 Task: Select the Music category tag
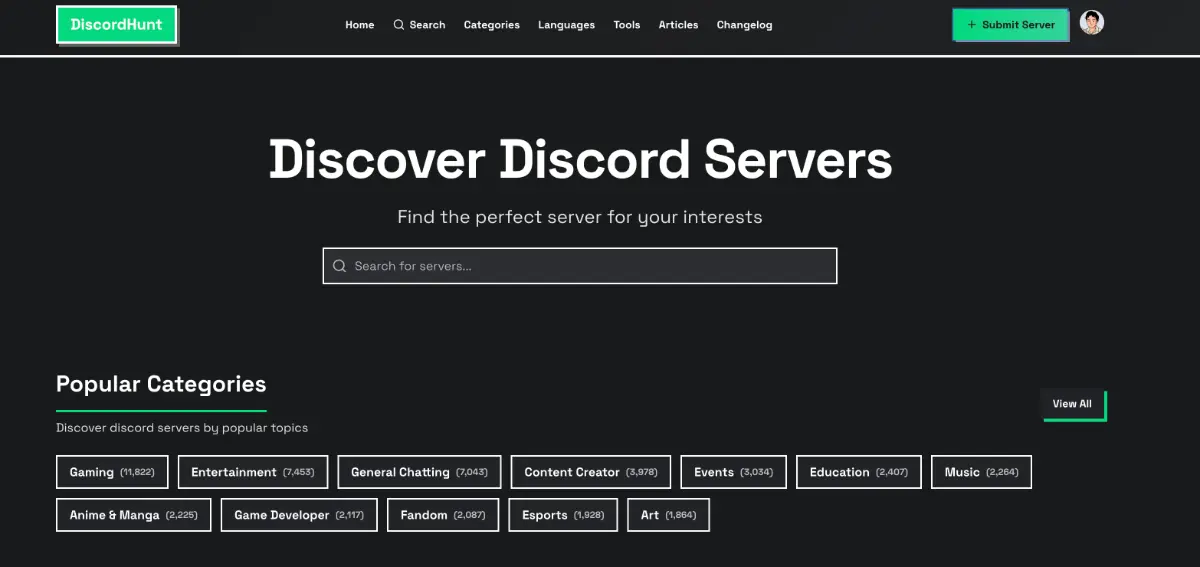(981, 472)
